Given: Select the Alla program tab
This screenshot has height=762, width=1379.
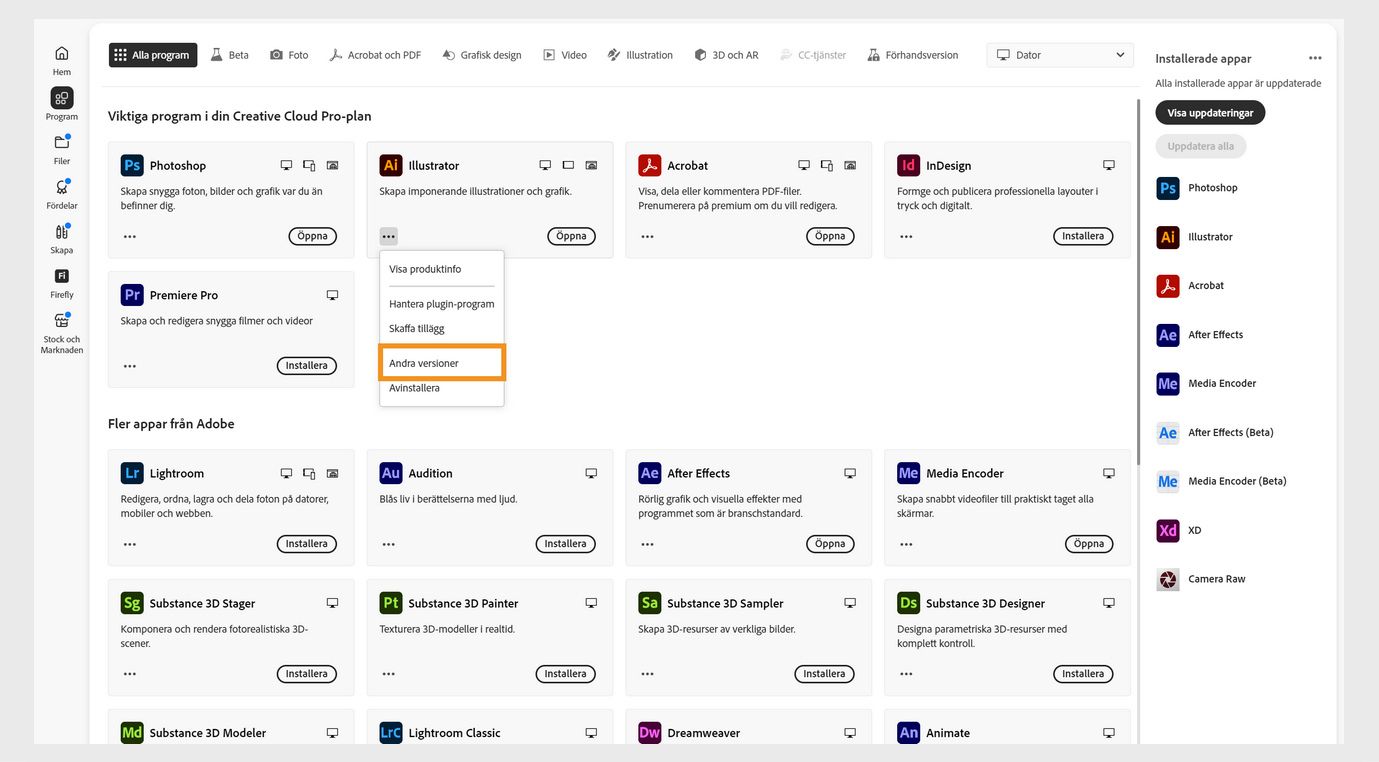Looking at the screenshot, I should click(153, 55).
